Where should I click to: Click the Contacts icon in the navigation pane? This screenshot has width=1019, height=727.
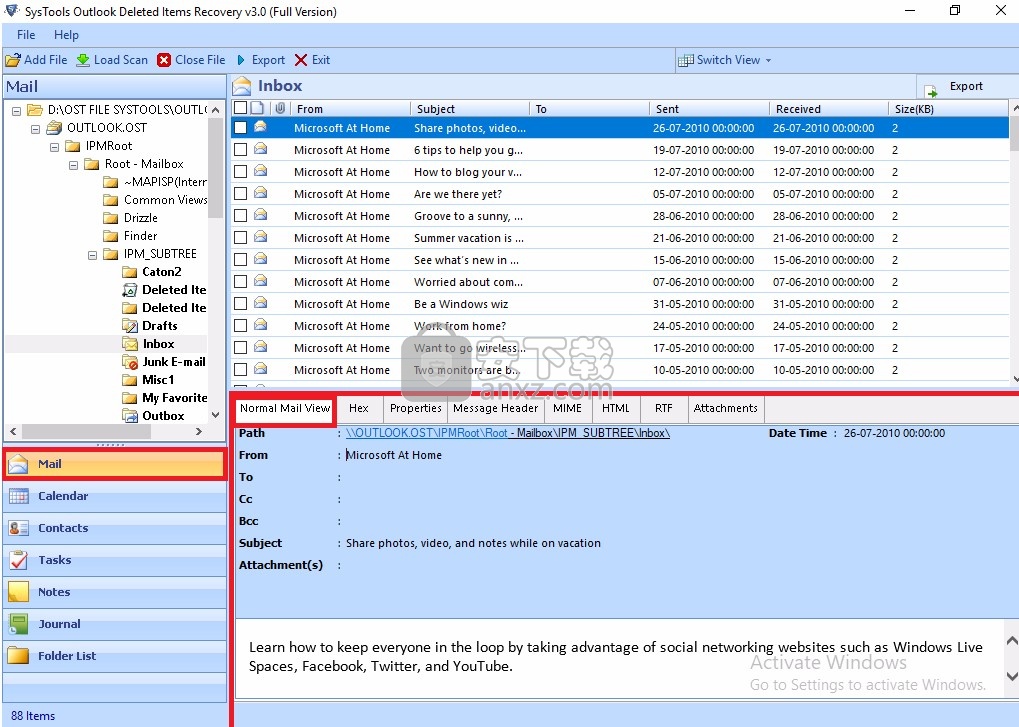(x=19, y=528)
